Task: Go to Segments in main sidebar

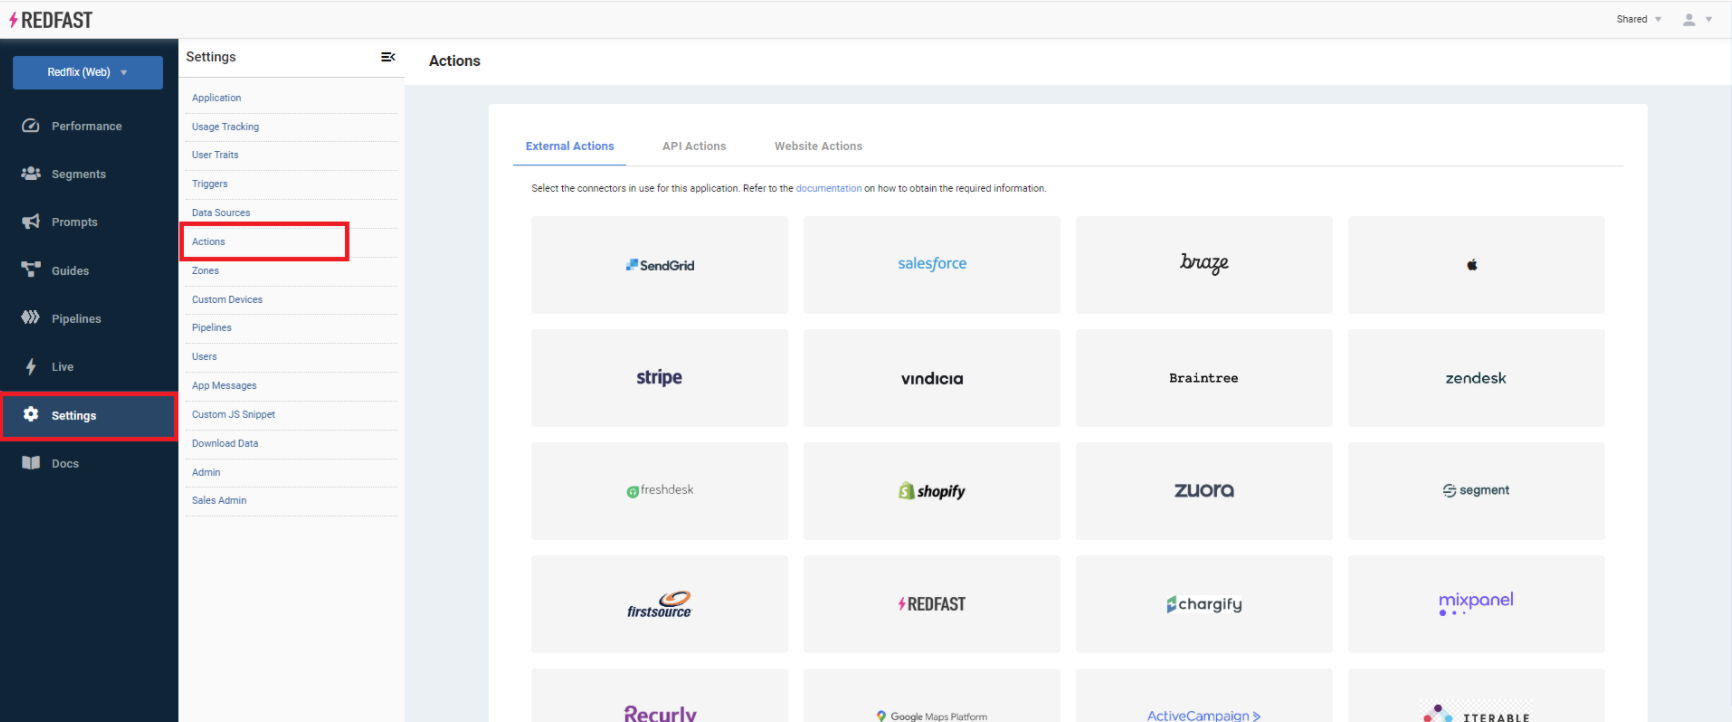Action: 79,174
